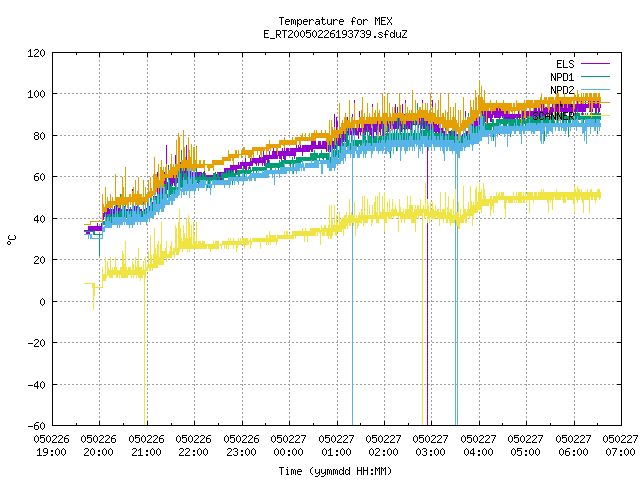Click the y-axis tick value 20
Screen dimensions: 640x480
[40, 260]
